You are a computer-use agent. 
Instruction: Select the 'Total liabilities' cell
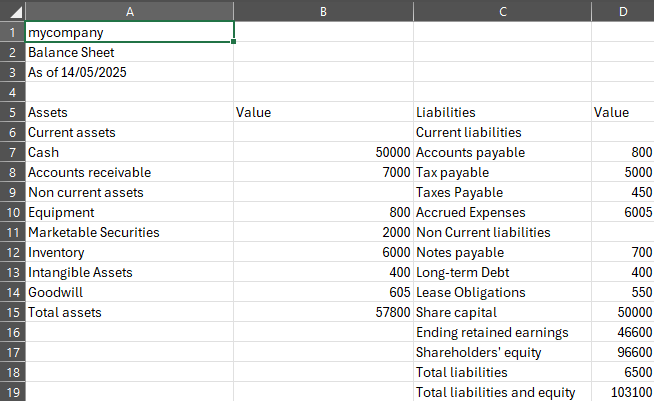[x=503, y=373]
